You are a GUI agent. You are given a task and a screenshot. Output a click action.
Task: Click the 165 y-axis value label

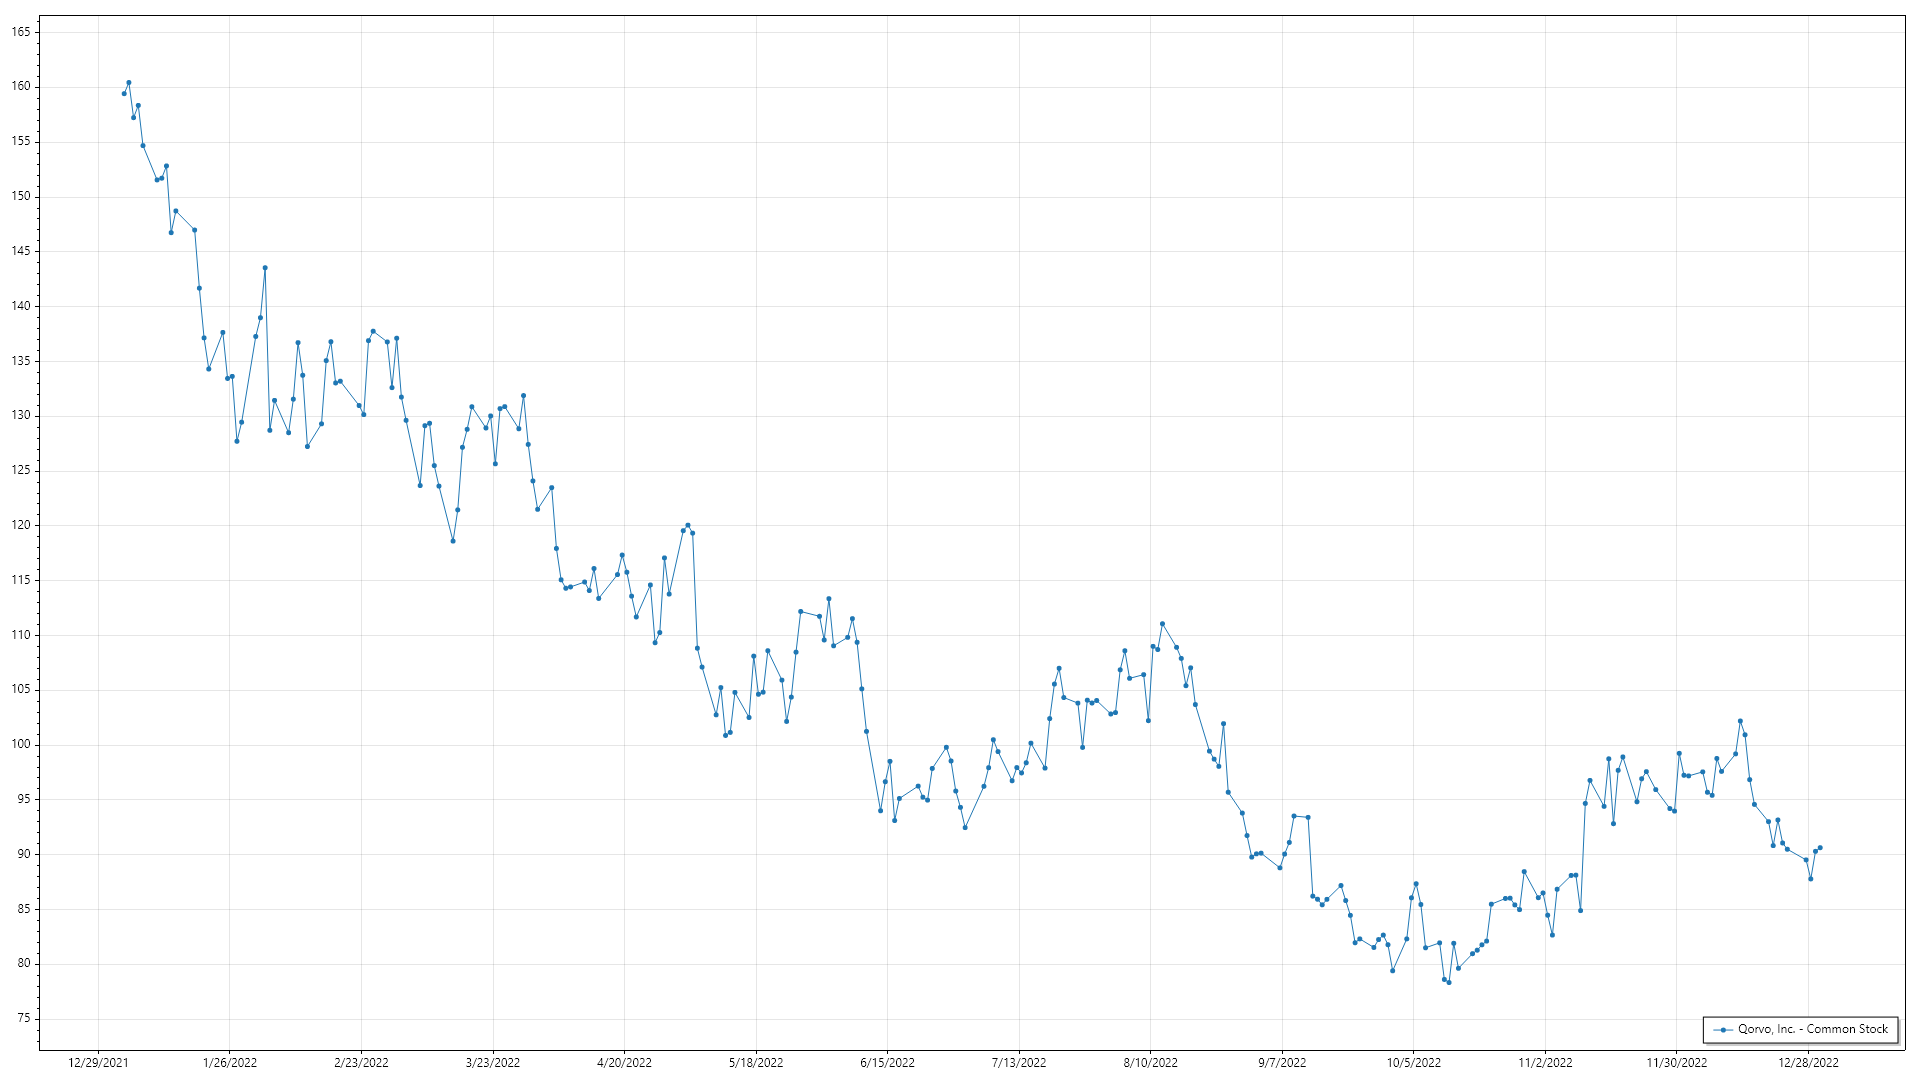tap(21, 32)
